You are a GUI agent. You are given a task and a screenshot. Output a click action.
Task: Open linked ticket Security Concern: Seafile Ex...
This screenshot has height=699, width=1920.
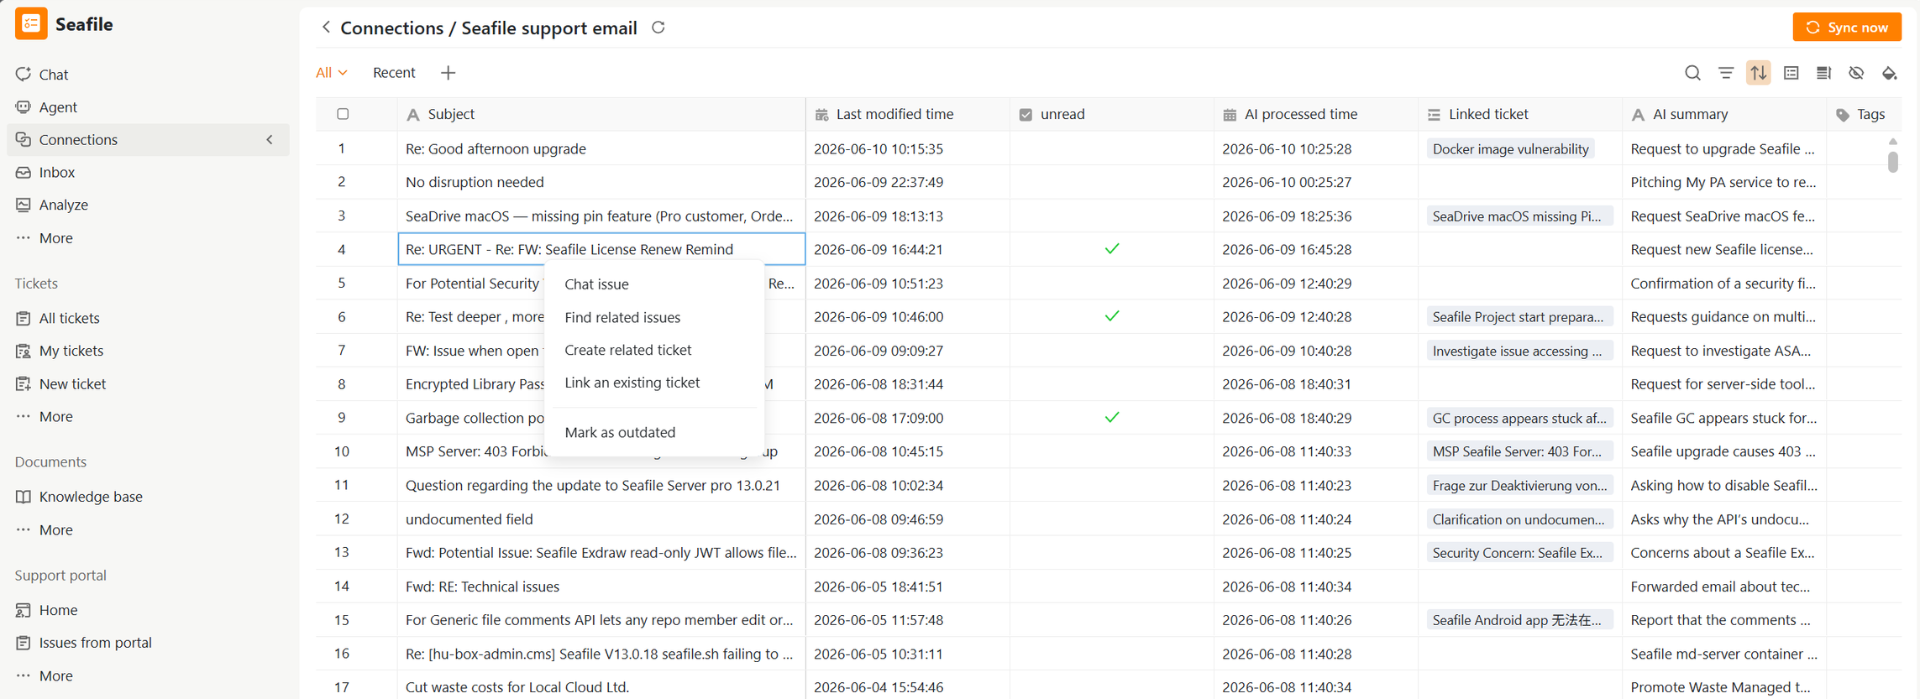1519,553
